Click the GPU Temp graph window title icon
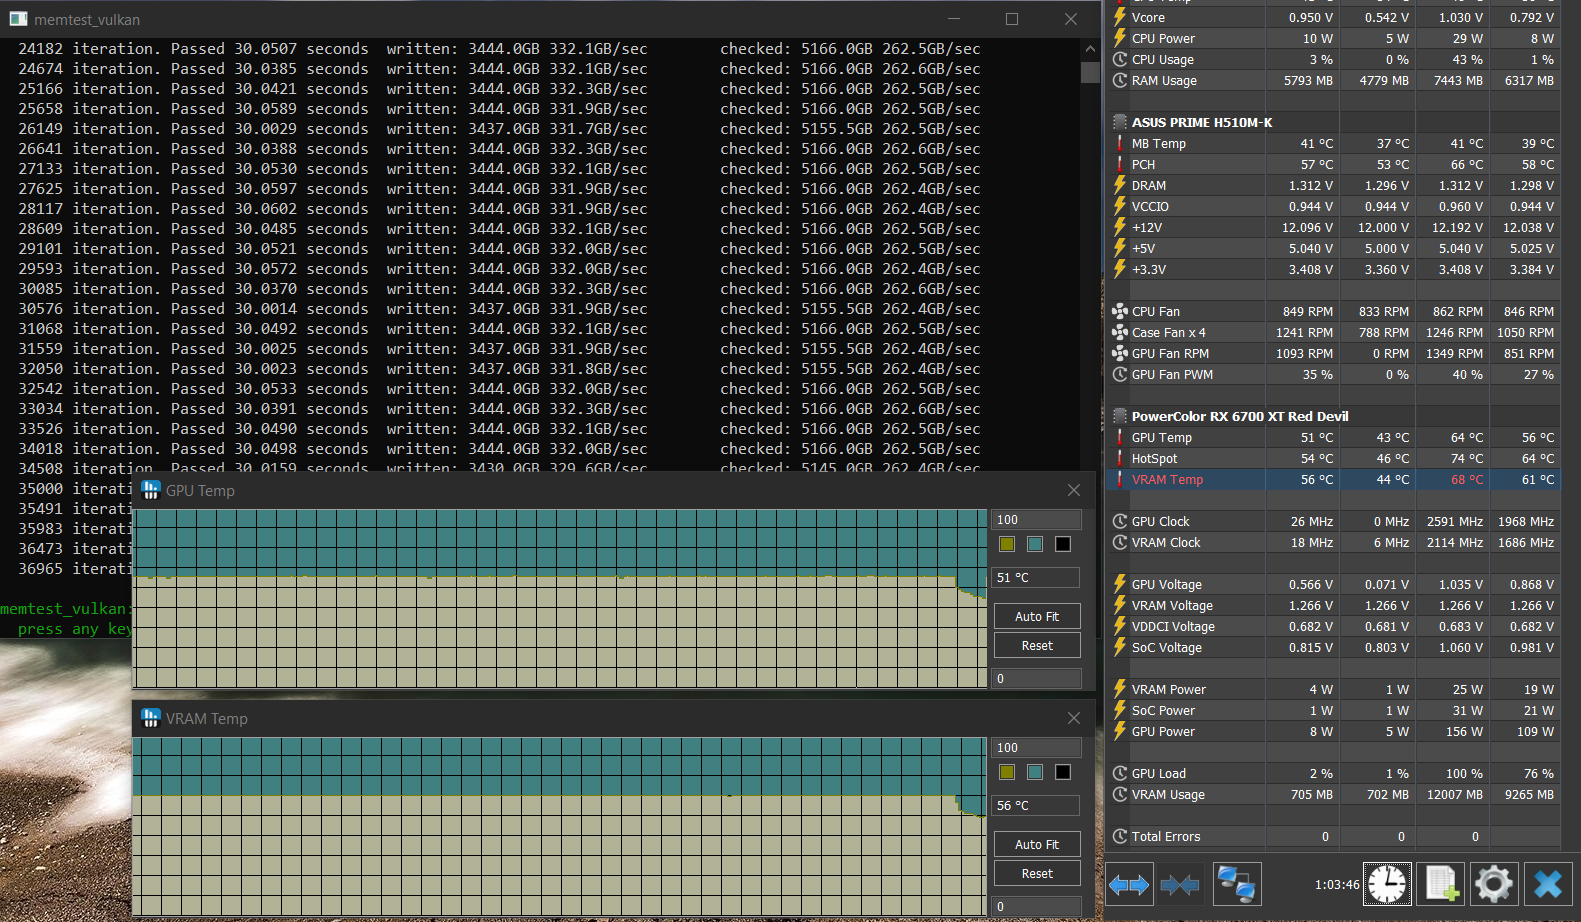 pyautogui.click(x=151, y=490)
